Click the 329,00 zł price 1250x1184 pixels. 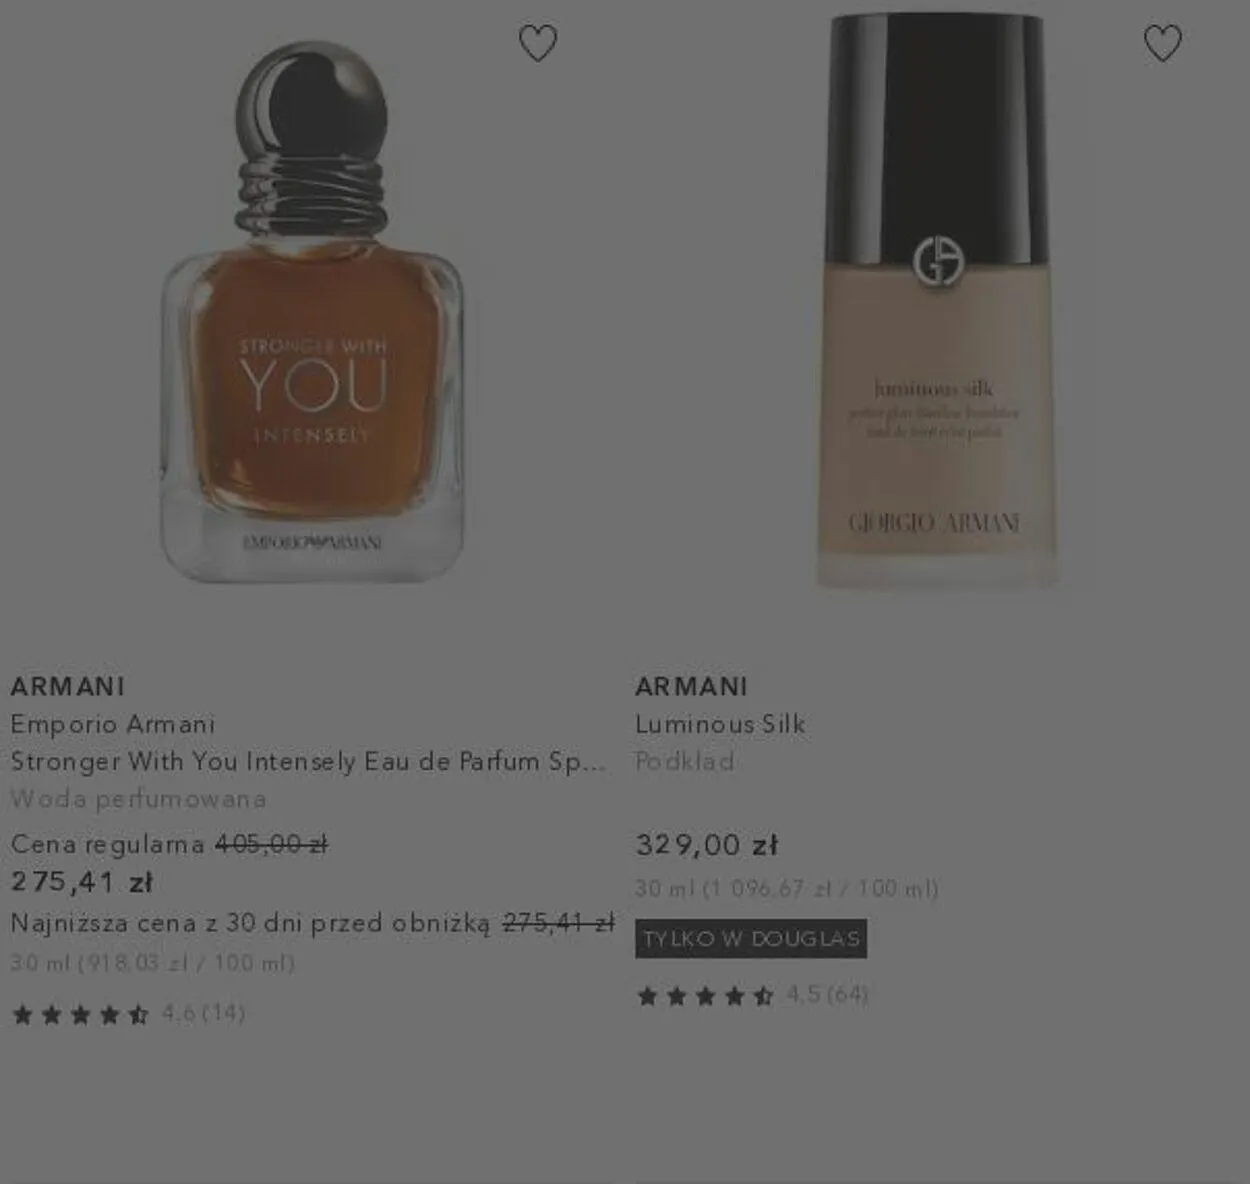(707, 845)
